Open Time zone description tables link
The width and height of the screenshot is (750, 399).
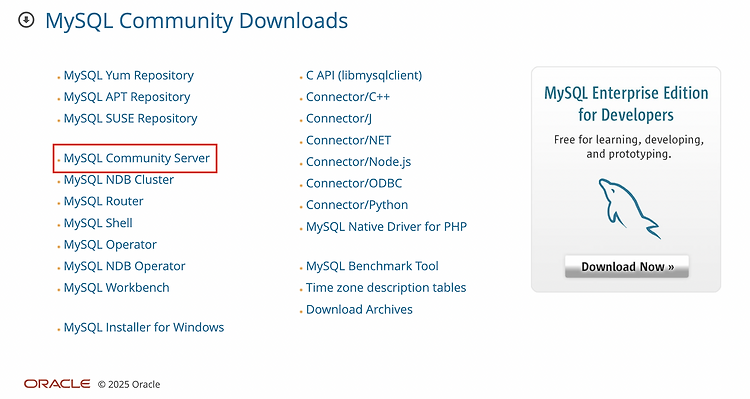point(386,288)
